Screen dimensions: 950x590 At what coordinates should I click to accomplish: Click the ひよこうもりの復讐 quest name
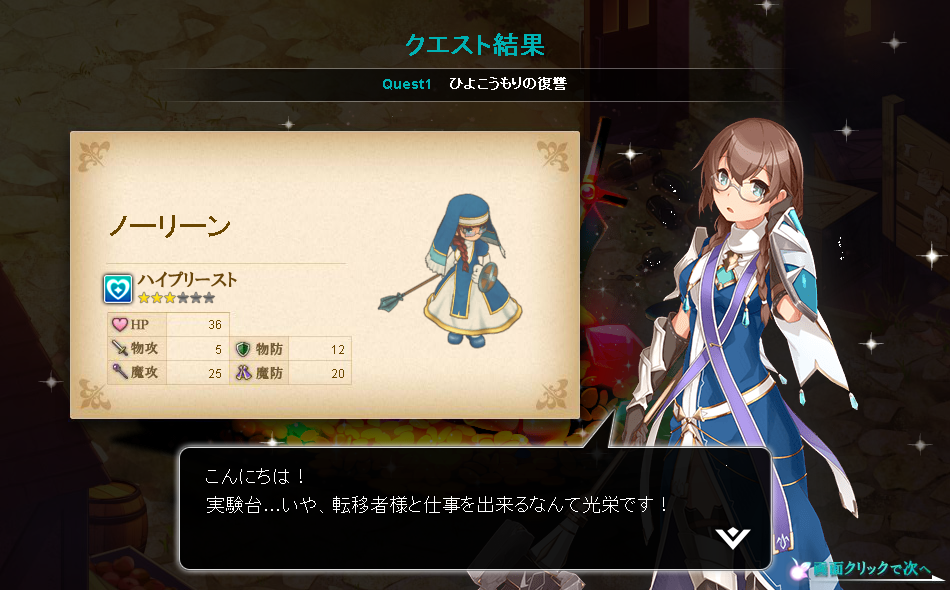[508, 84]
